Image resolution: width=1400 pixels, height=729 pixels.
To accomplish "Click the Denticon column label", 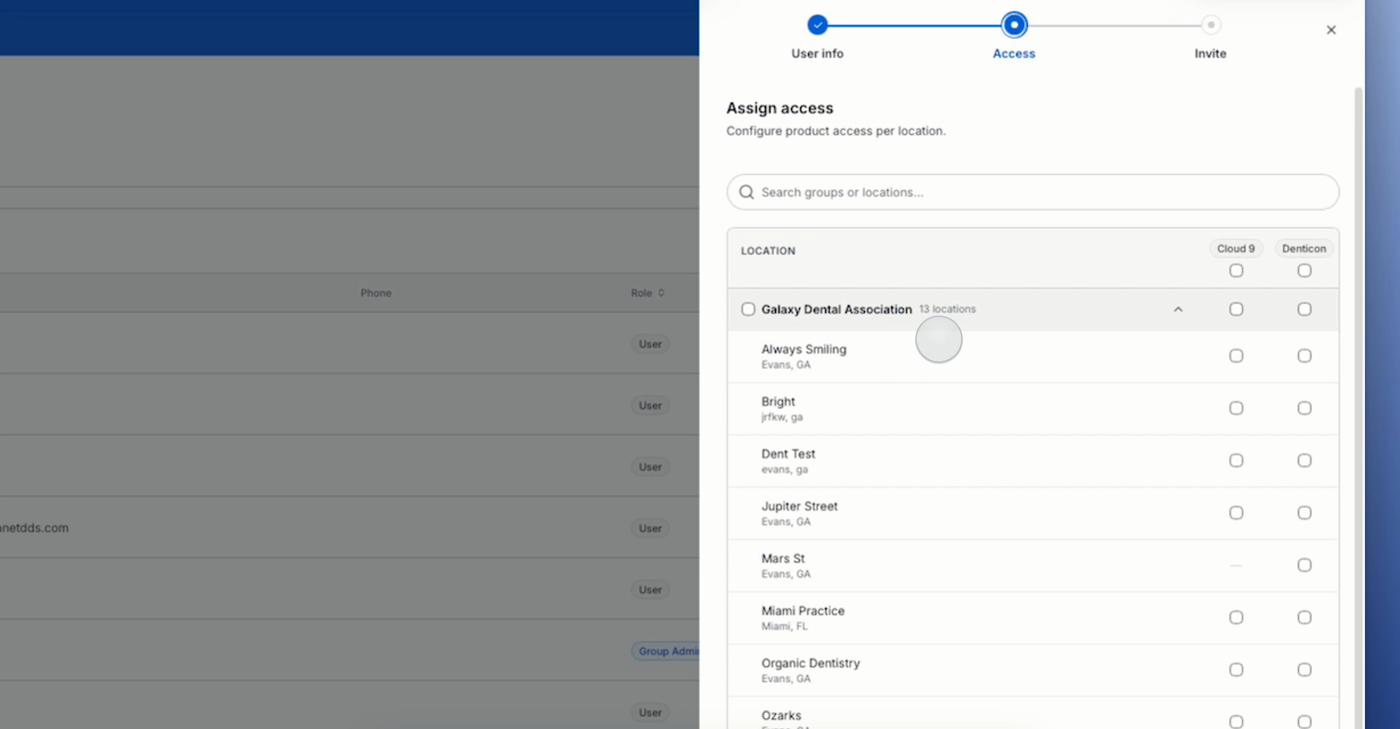I will [1304, 249].
